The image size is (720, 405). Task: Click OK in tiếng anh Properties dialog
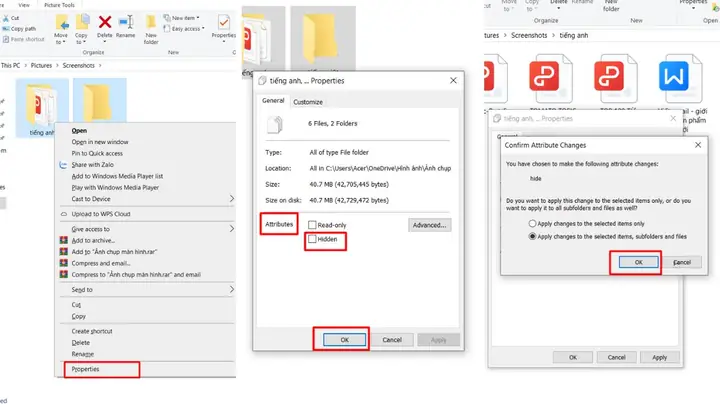click(x=344, y=340)
